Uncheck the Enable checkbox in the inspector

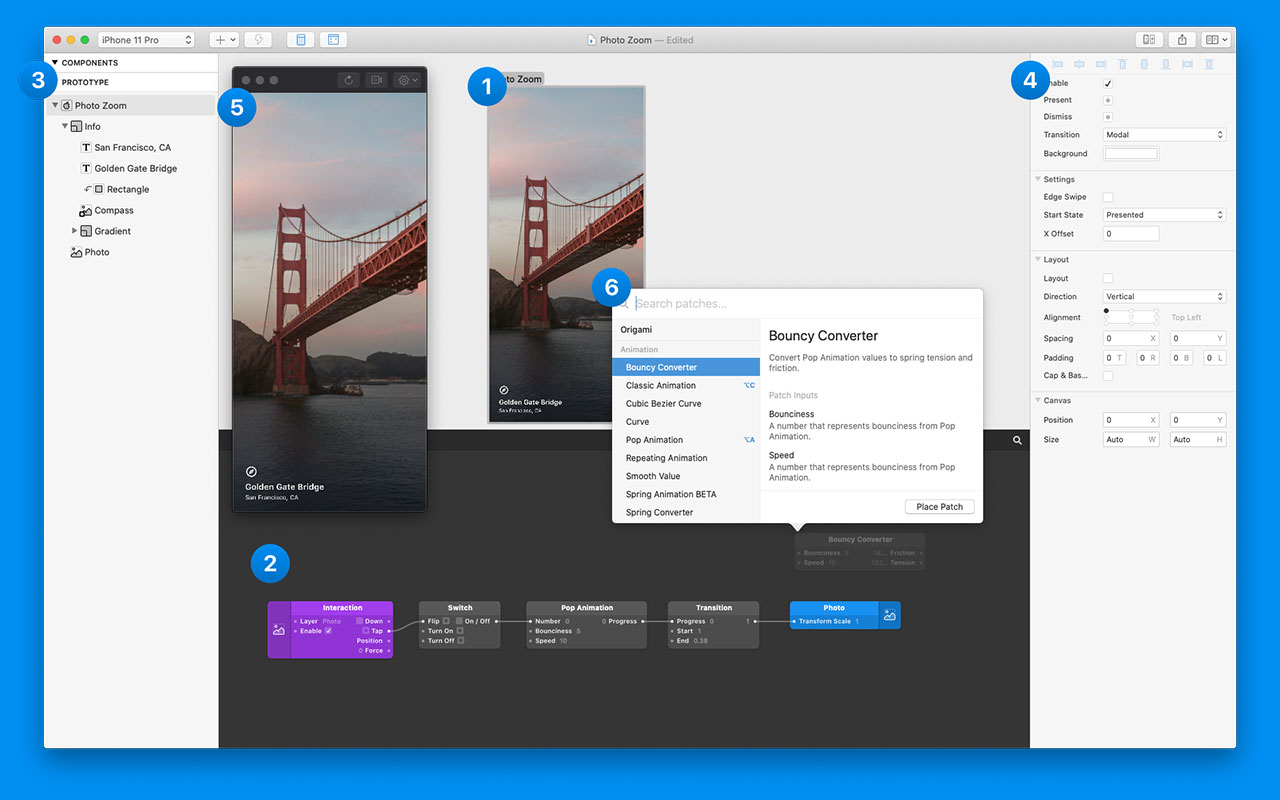[1107, 83]
